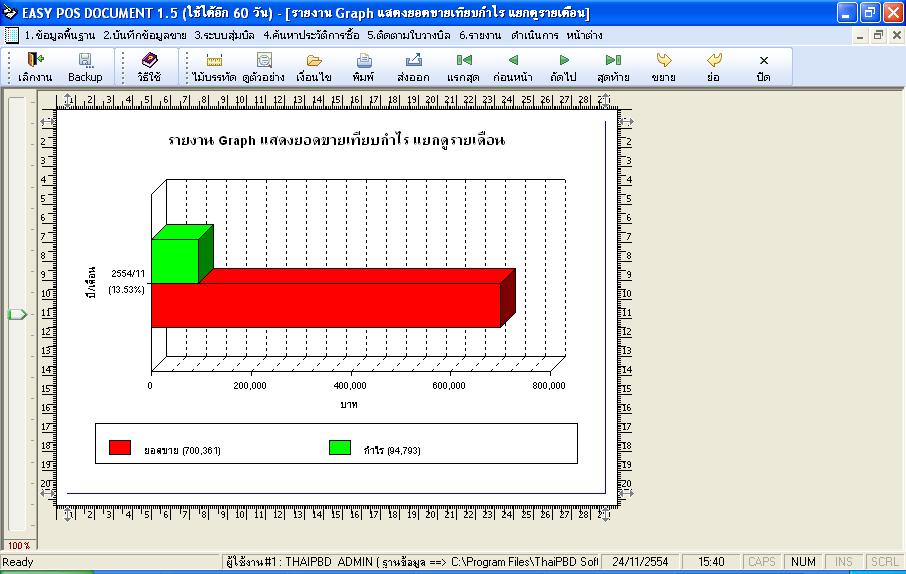The width and height of the screenshot is (906, 574).
Task: Minimize the EASY POS main window
Action: pyautogui.click(x=846, y=13)
